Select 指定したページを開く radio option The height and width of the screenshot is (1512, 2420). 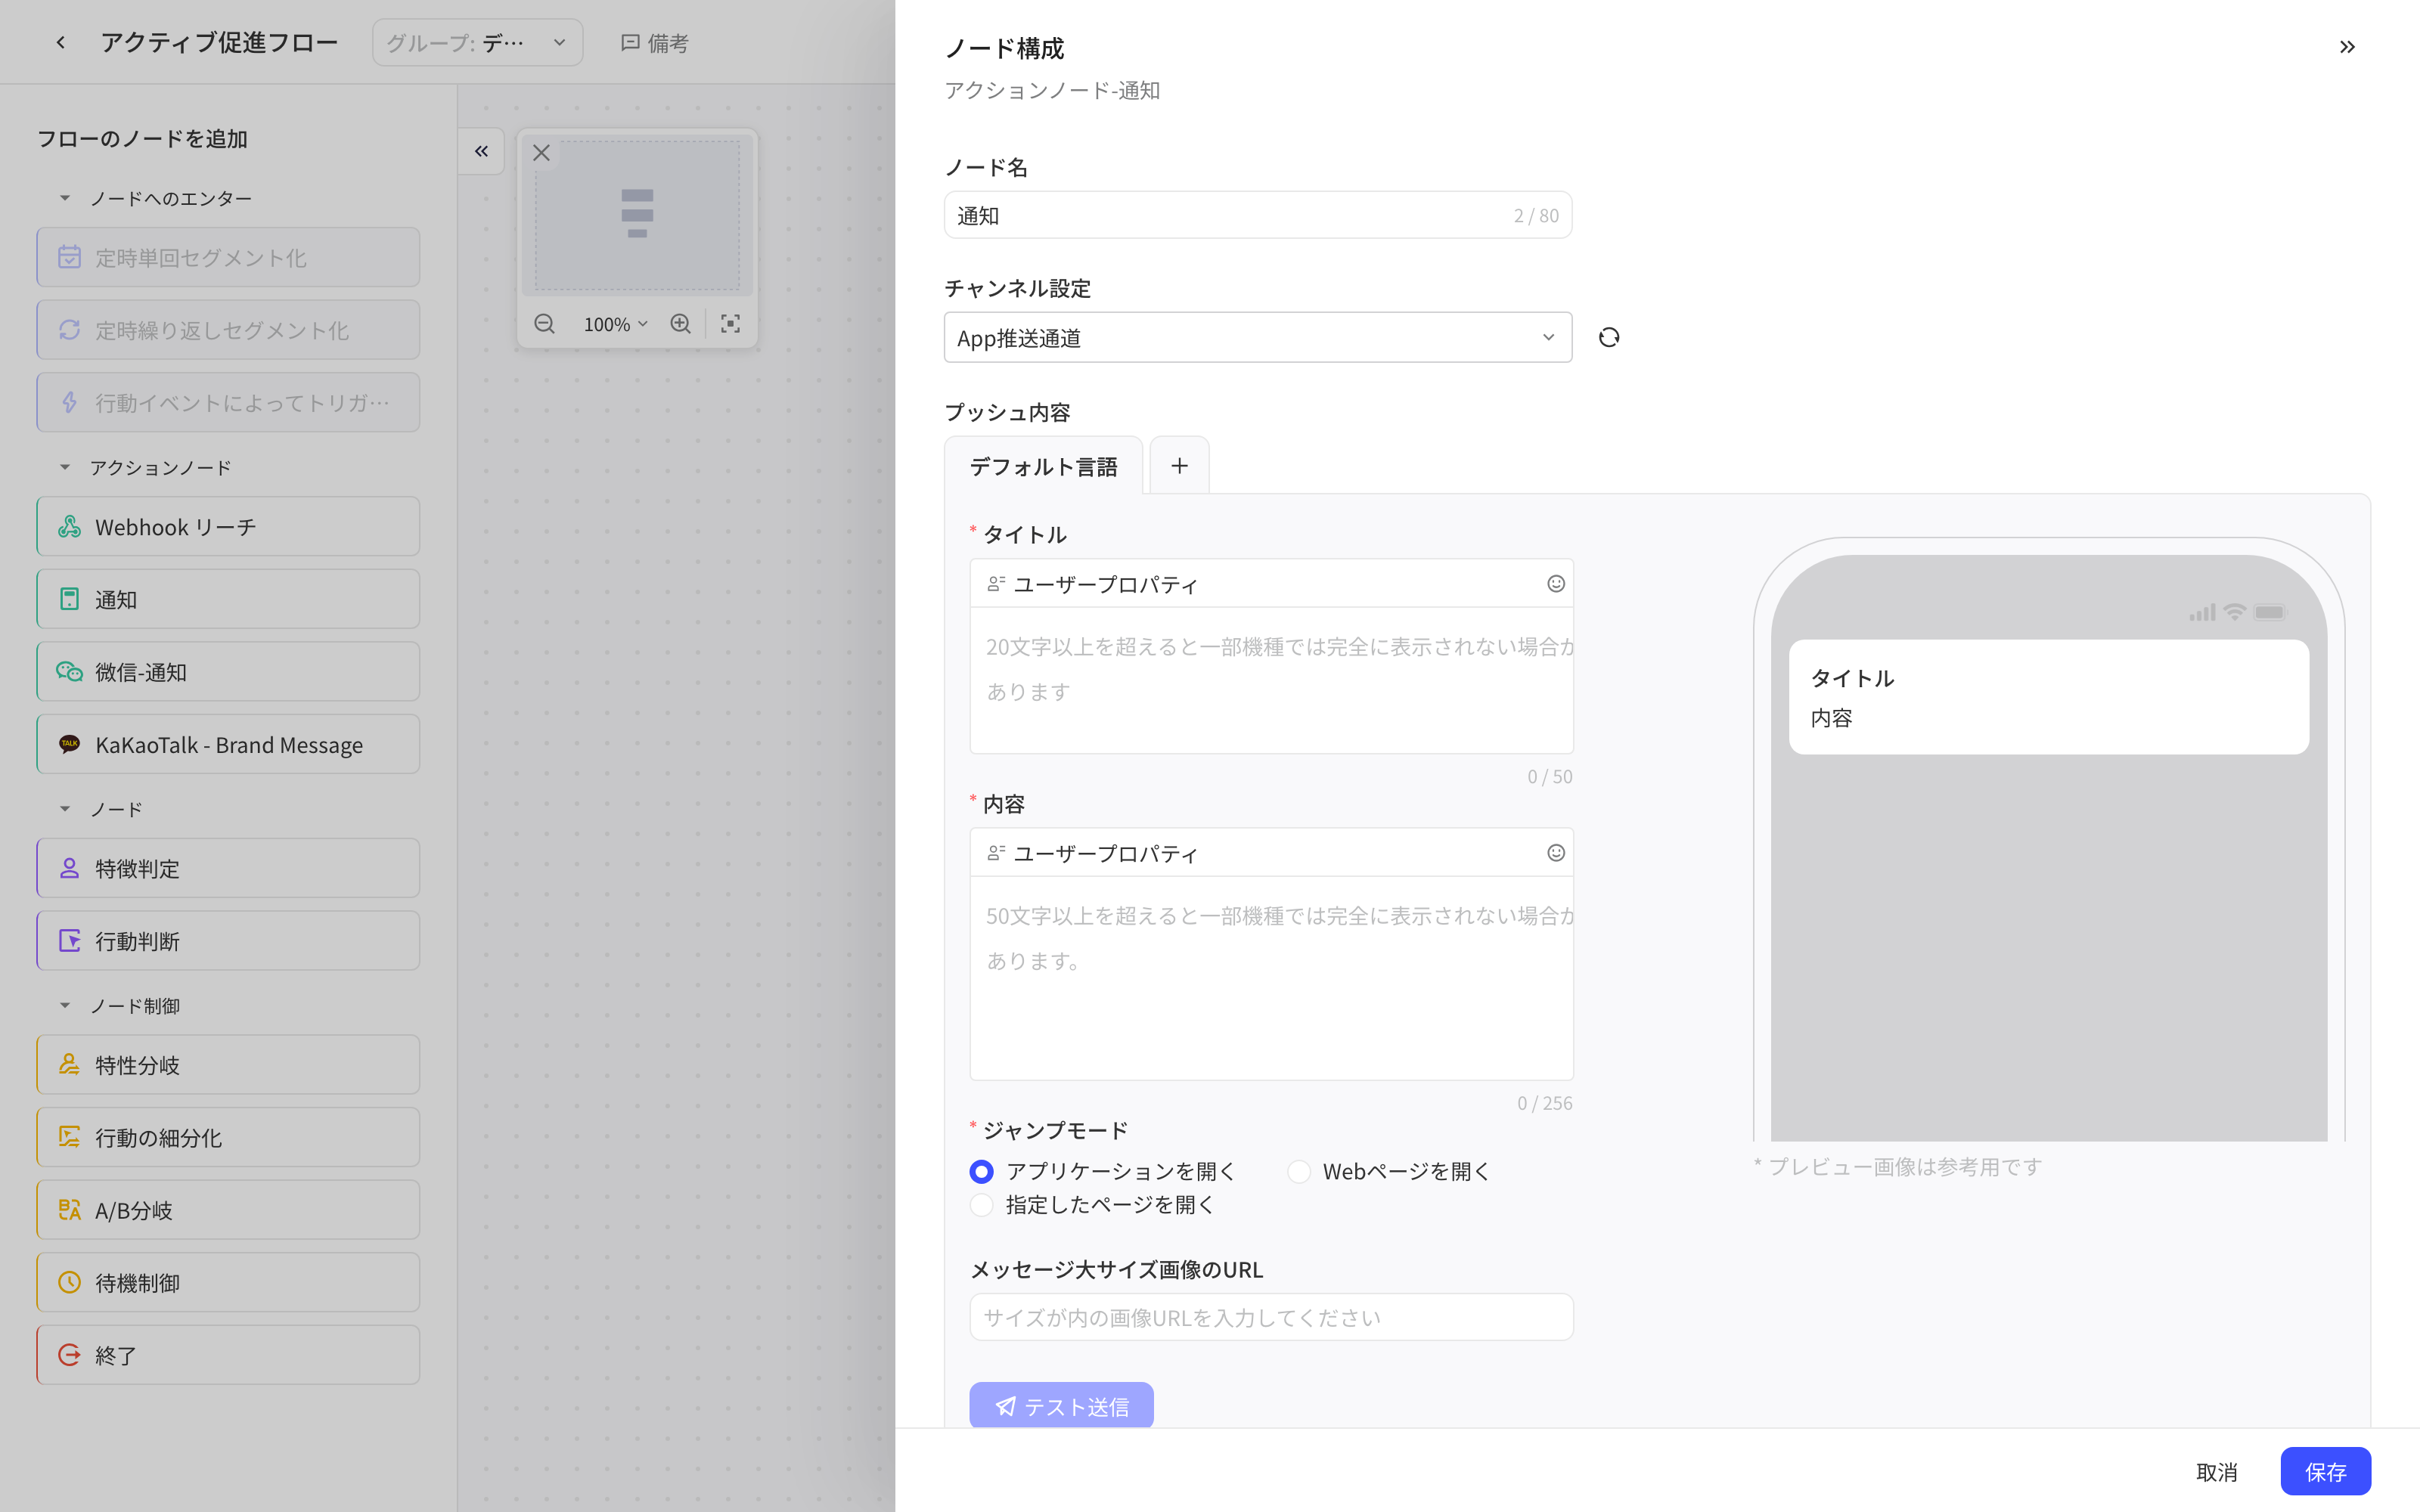pos(982,1205)
